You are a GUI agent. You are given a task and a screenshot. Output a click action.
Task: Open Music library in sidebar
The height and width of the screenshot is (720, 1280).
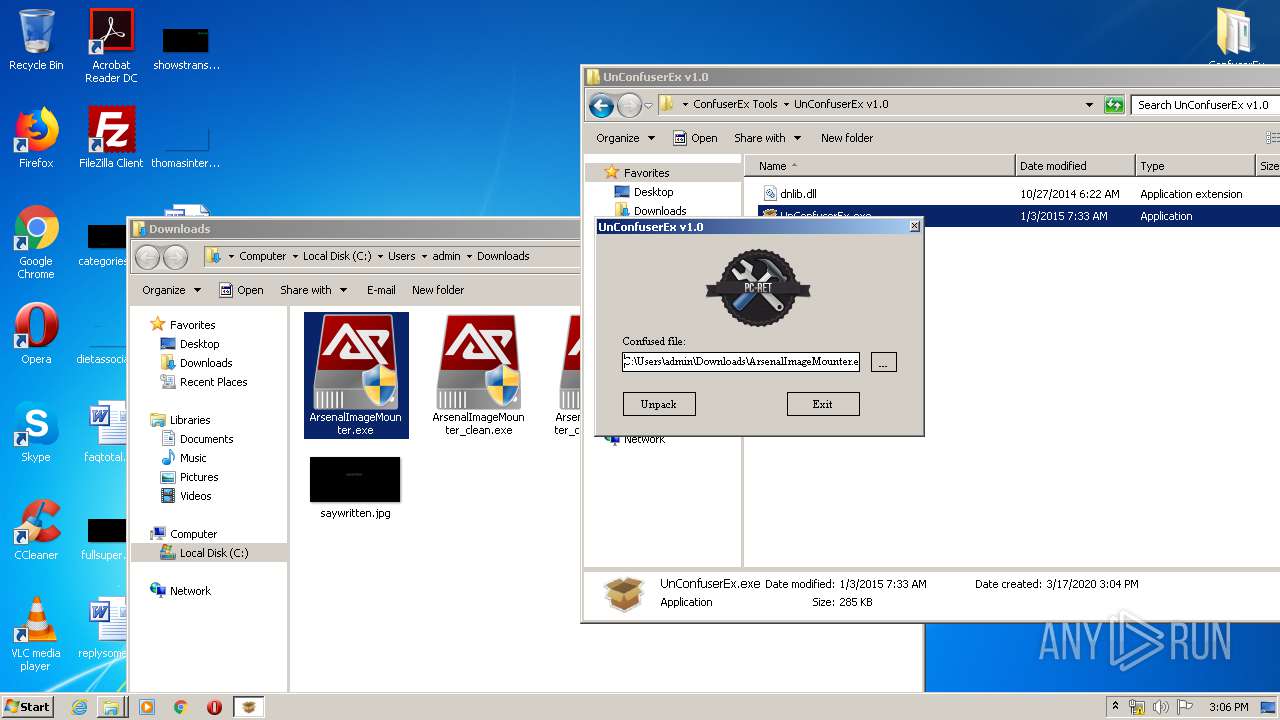click(x=193, y=458)
